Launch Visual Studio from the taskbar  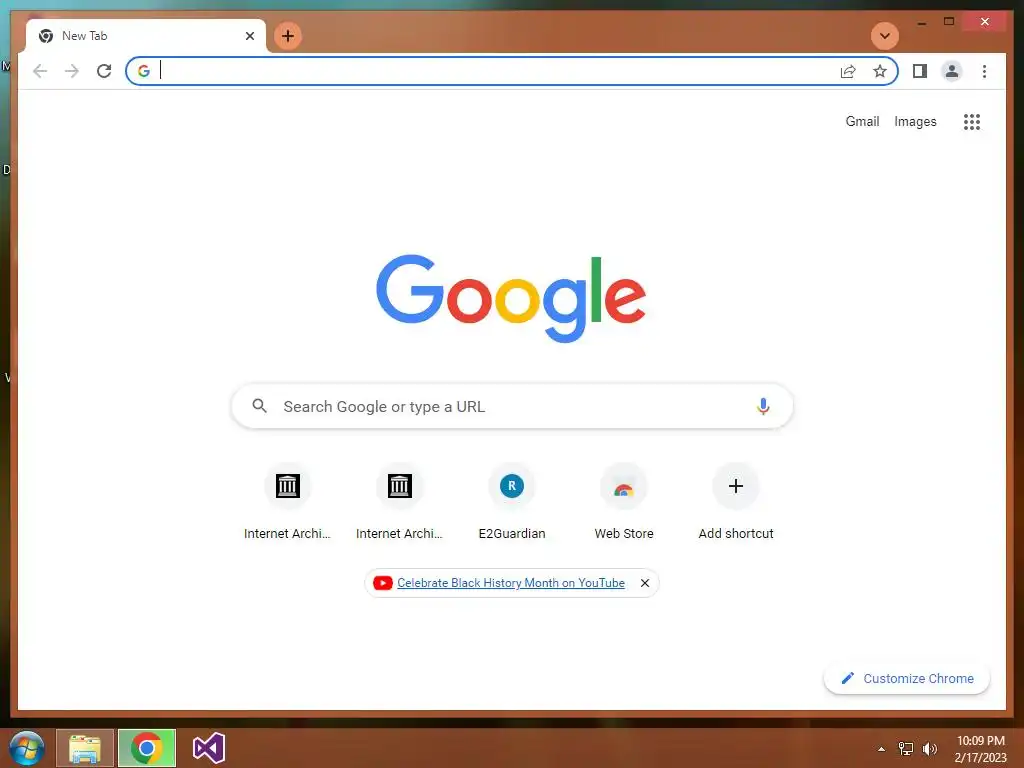(x=209, y=748)
